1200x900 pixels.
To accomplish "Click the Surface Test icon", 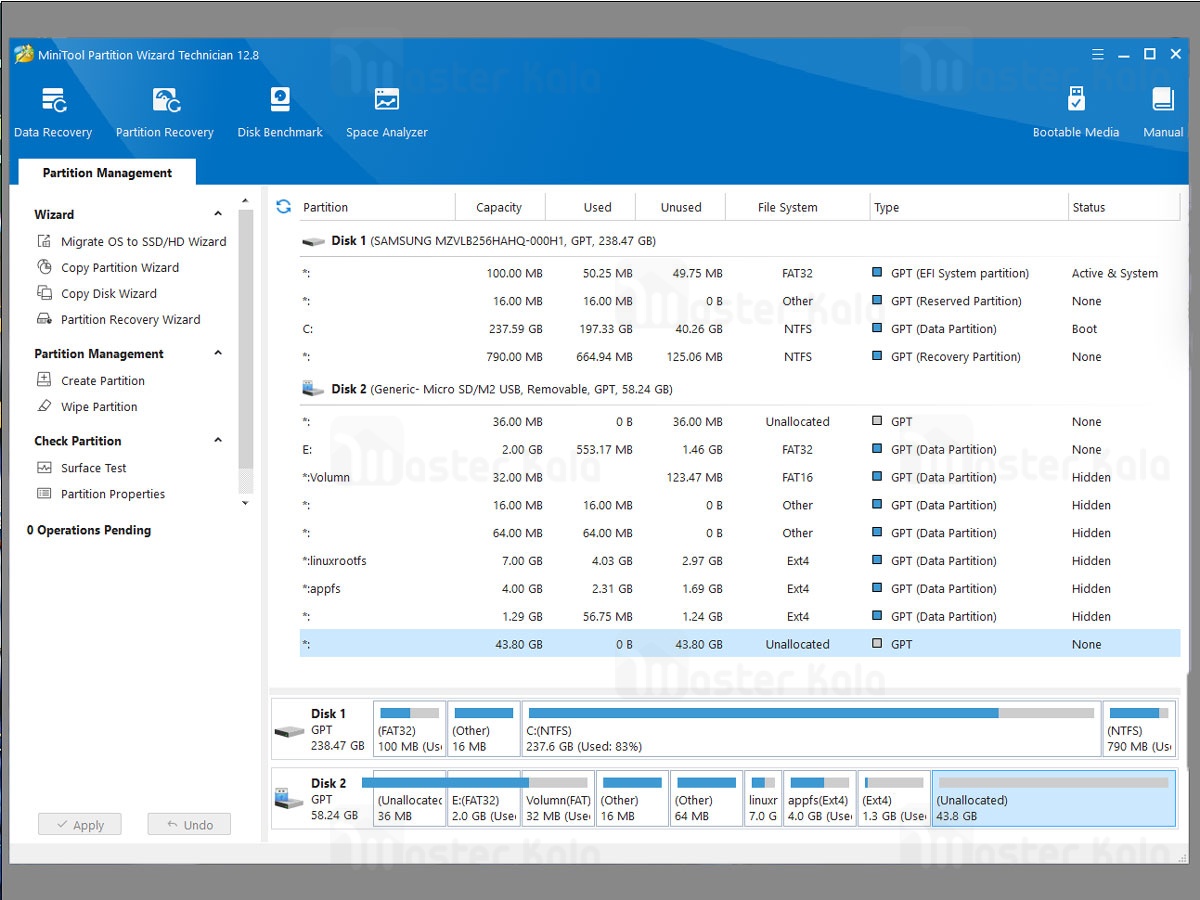I will point(44,467).
